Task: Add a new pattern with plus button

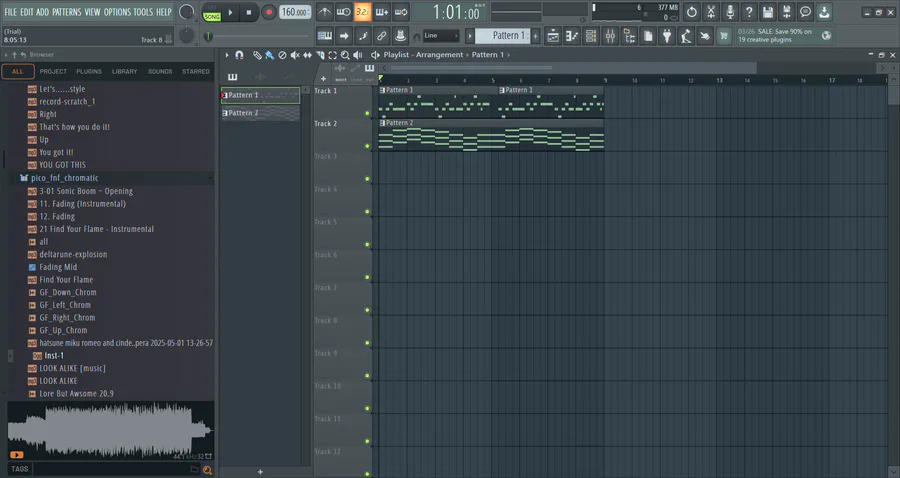Action: 536,36
